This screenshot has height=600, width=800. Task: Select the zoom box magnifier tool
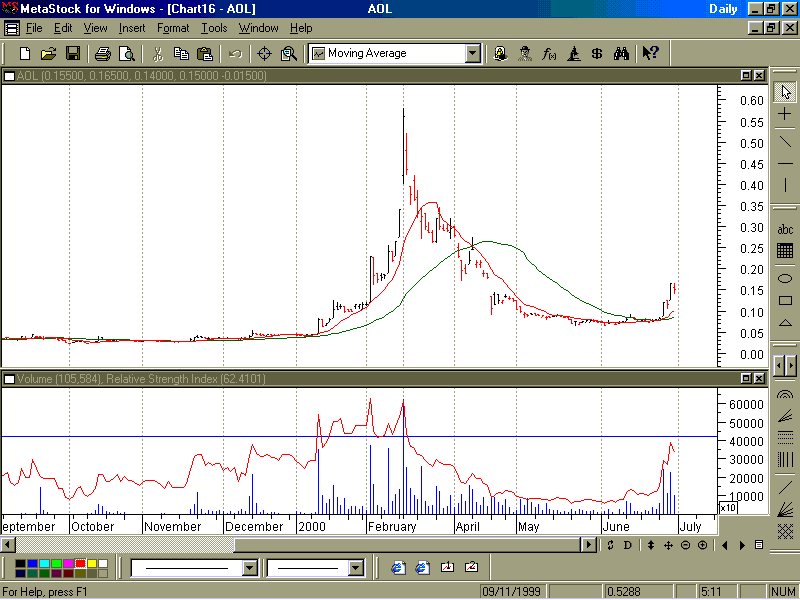pyautogui.click(x=289, y=54)
